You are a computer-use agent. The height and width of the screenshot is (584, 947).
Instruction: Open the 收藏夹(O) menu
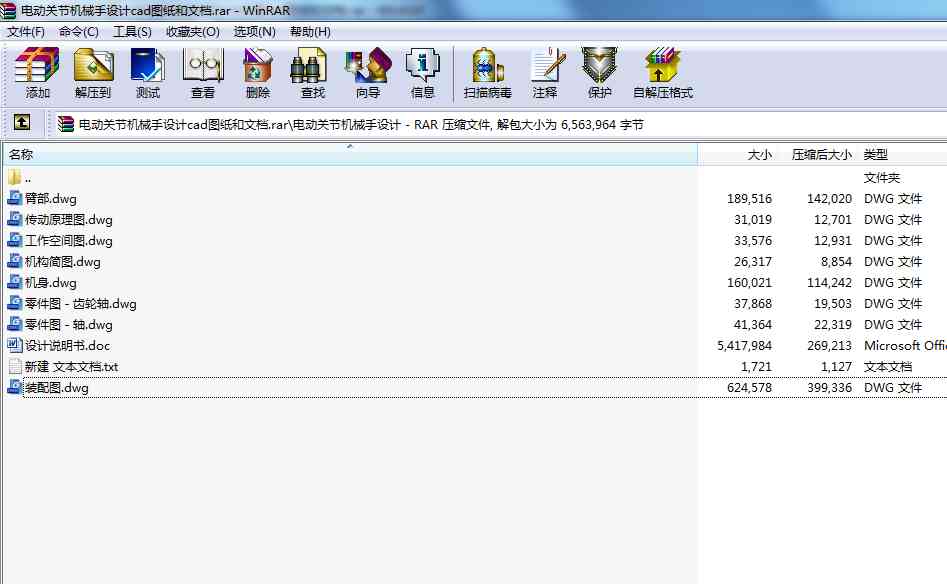[193, 31]
